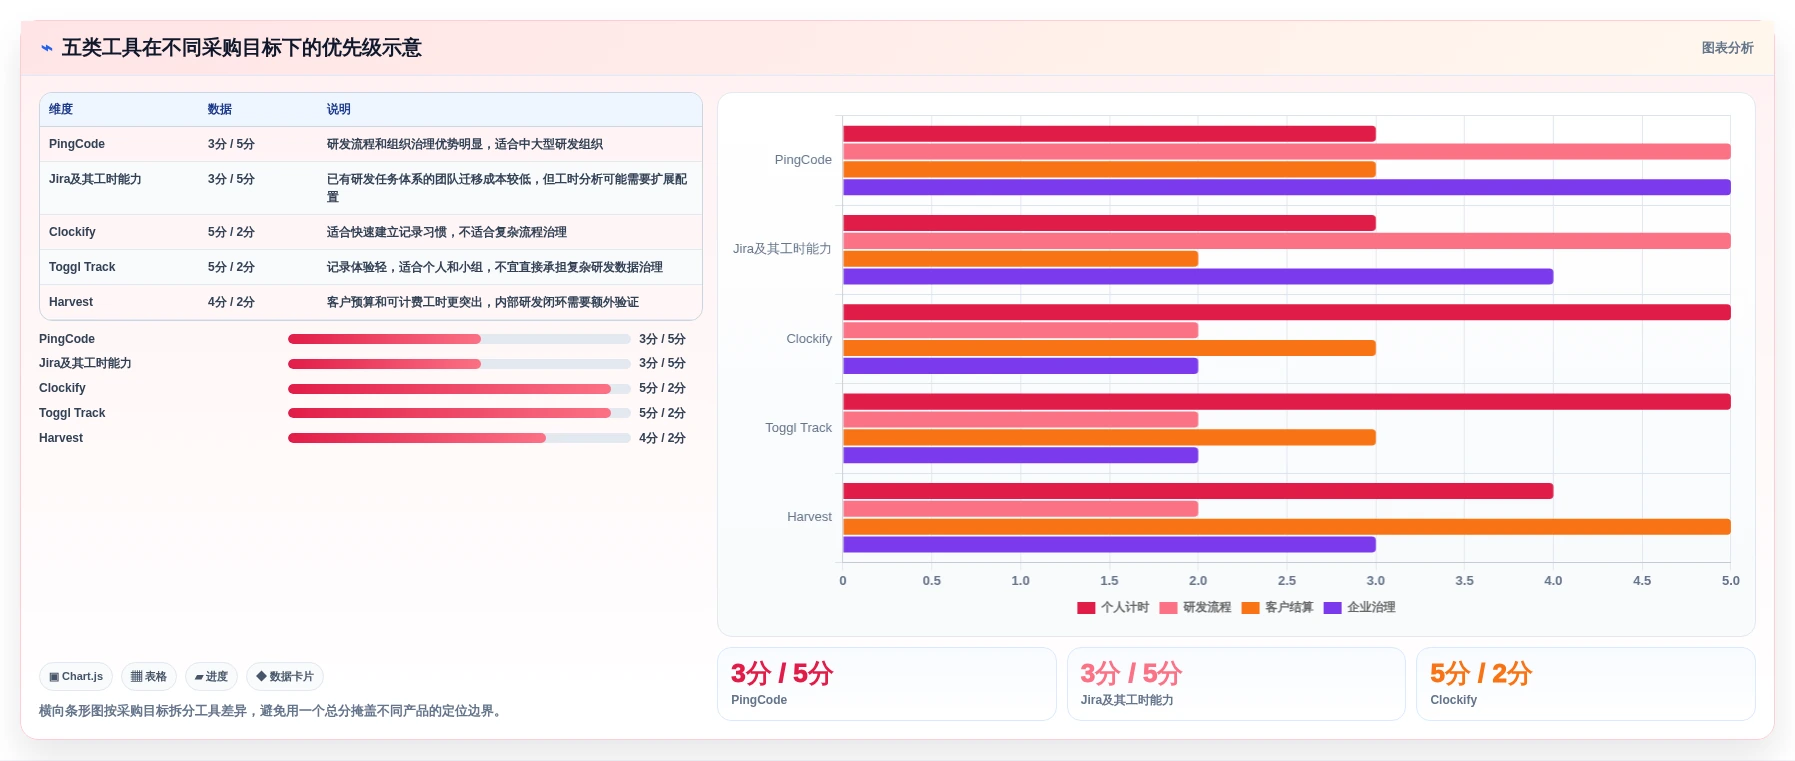Viewport: 1795px width, 761px height.
Task: Click PingCode's purple 企业治理 bar in chart
Action: 1287,187
